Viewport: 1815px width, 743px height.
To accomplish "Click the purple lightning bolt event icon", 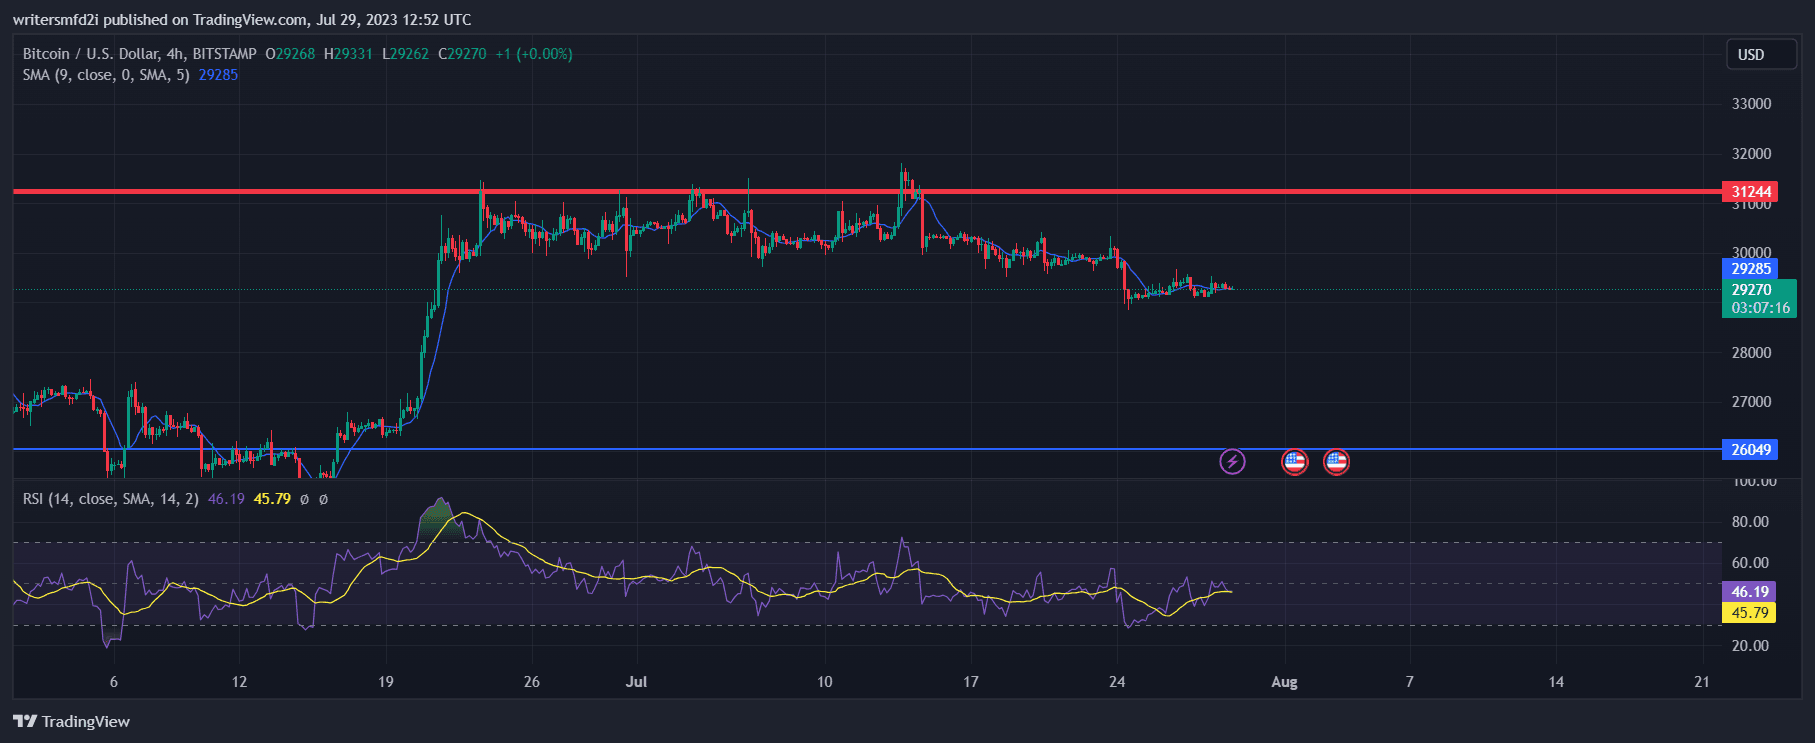I will (1232, 461).
